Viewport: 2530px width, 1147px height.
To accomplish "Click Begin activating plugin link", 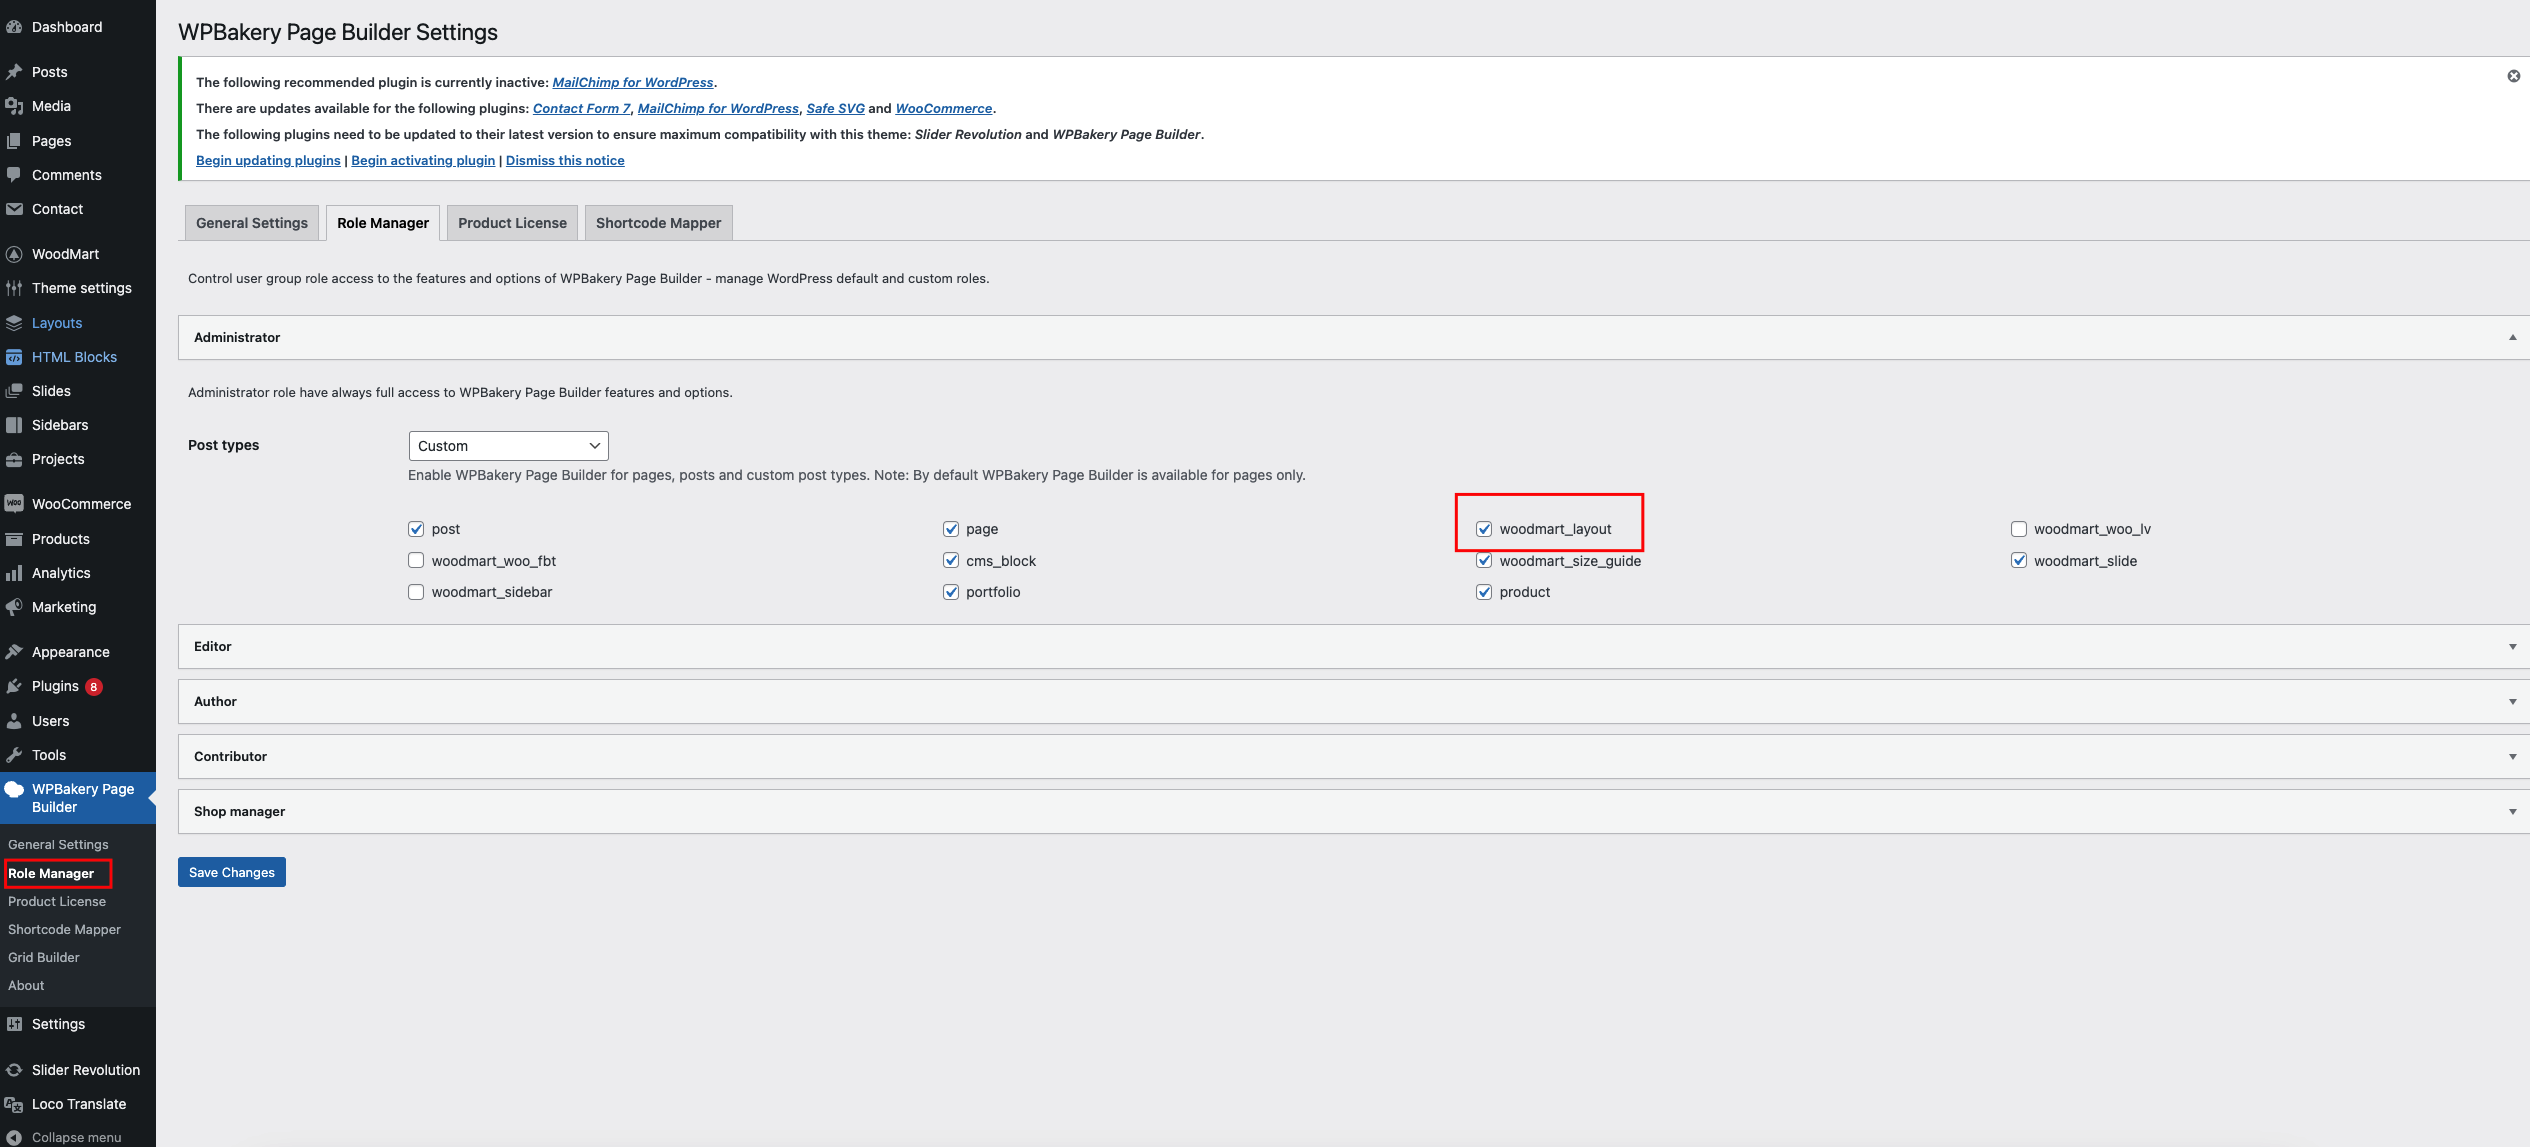I will 423,160.
